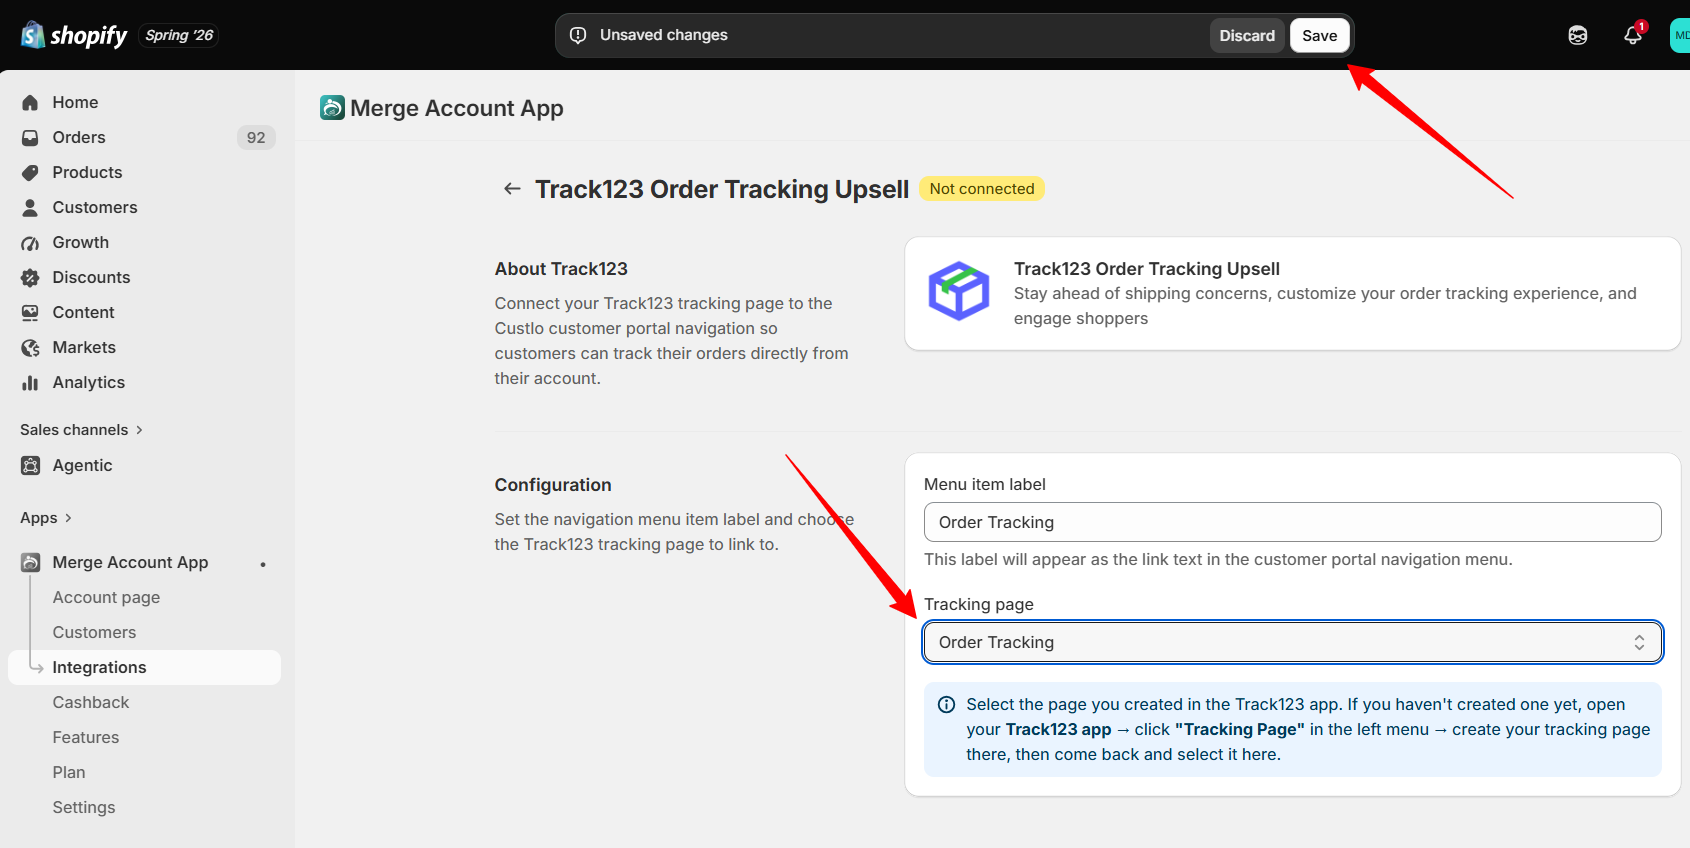Click the Unsaved changes alert icon
The image size is (1690, 848).
tap(578, 35)
